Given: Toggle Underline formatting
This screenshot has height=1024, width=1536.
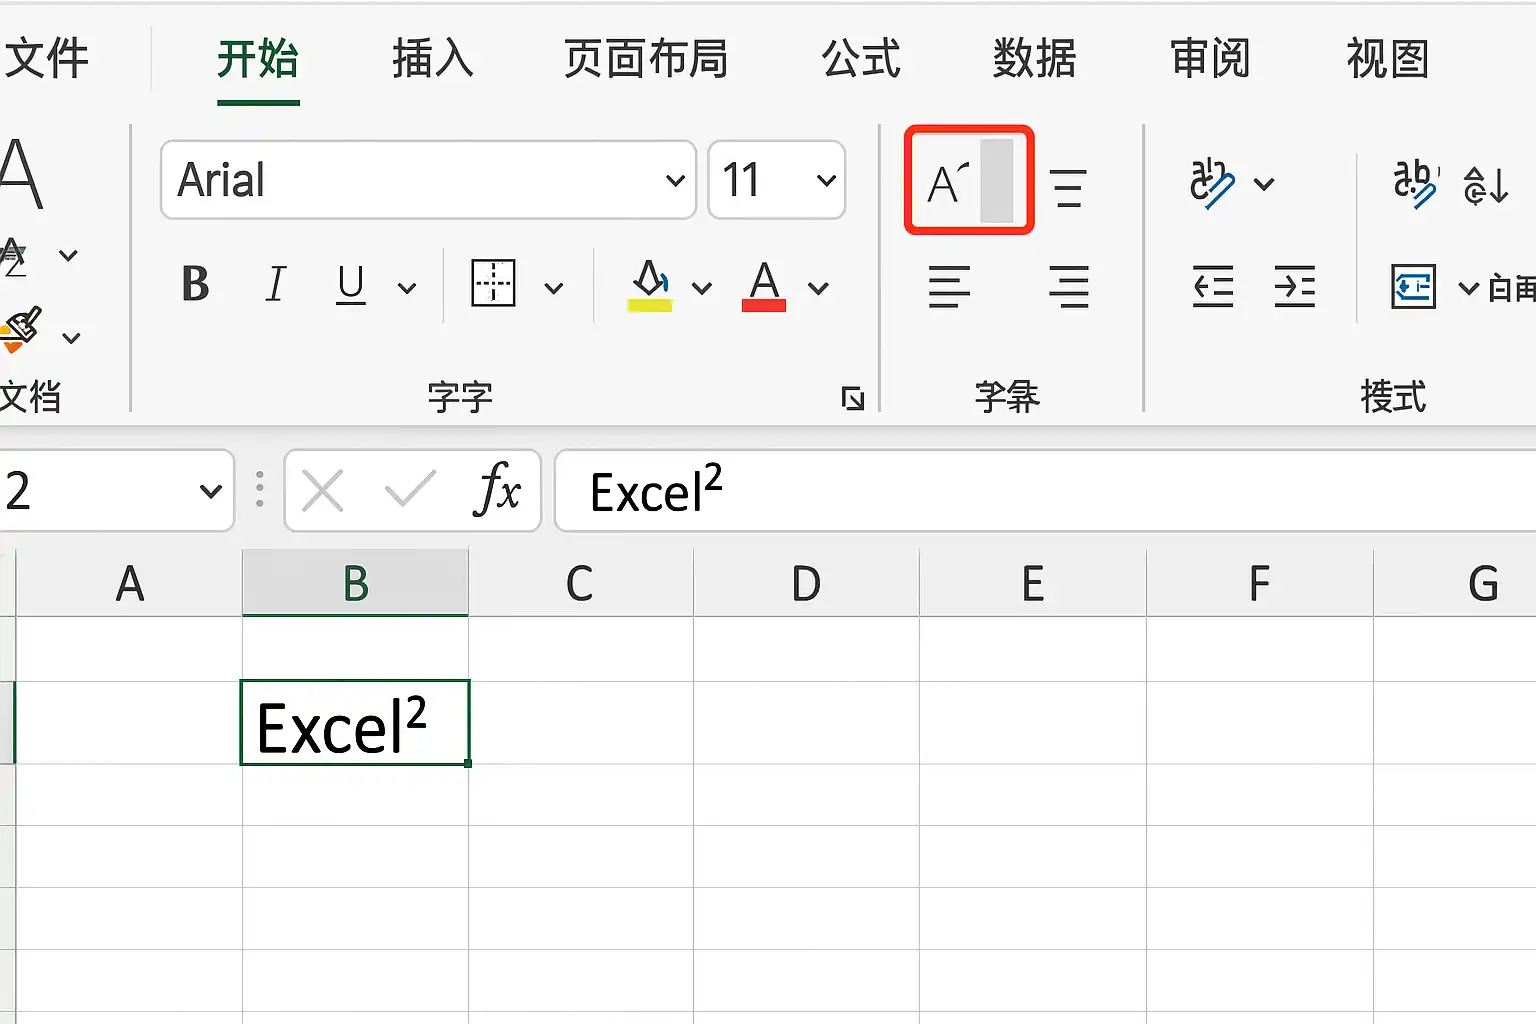Looking at the screenshot, I should 351,285.
